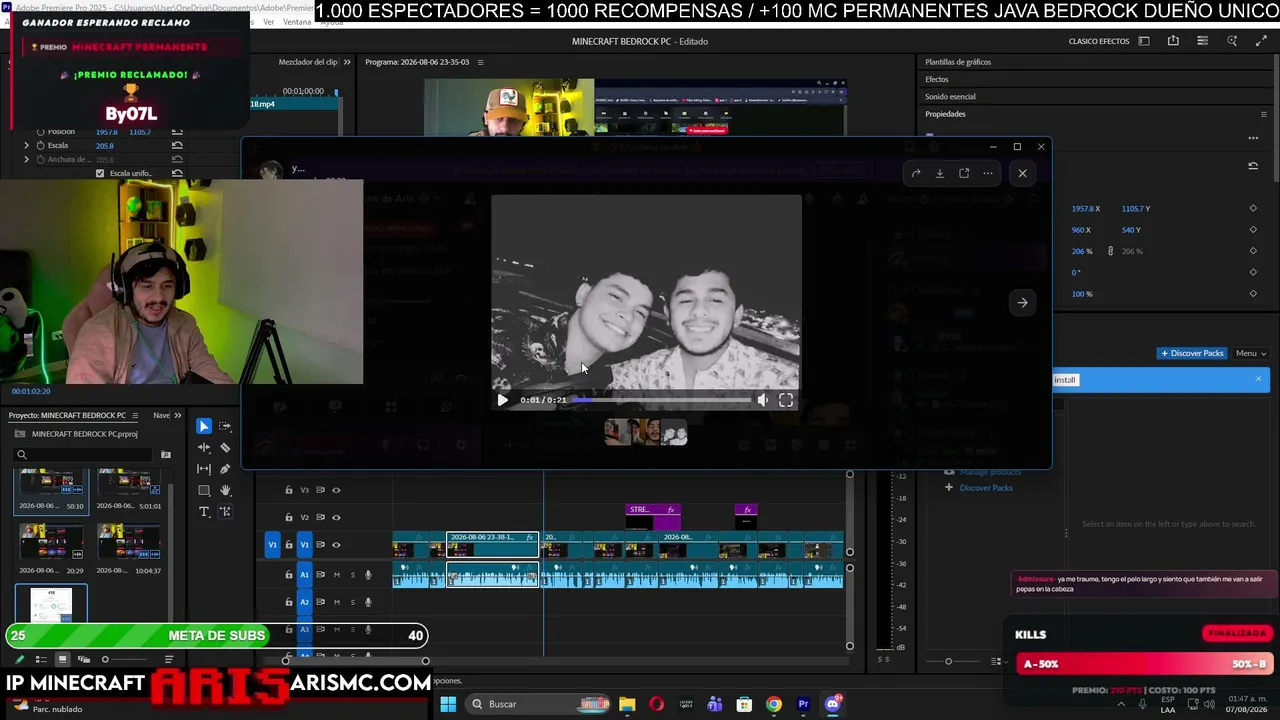The image size is (1280, 720).
Task: Open more options in the media viewer
Action: (988, 173)
